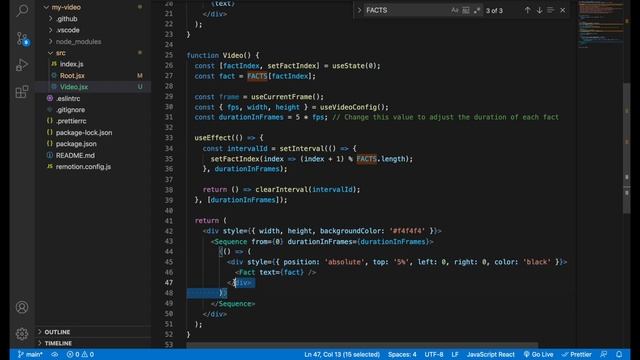640x360 pixels.
Task: Open README.md file
Action: (75, 156)
